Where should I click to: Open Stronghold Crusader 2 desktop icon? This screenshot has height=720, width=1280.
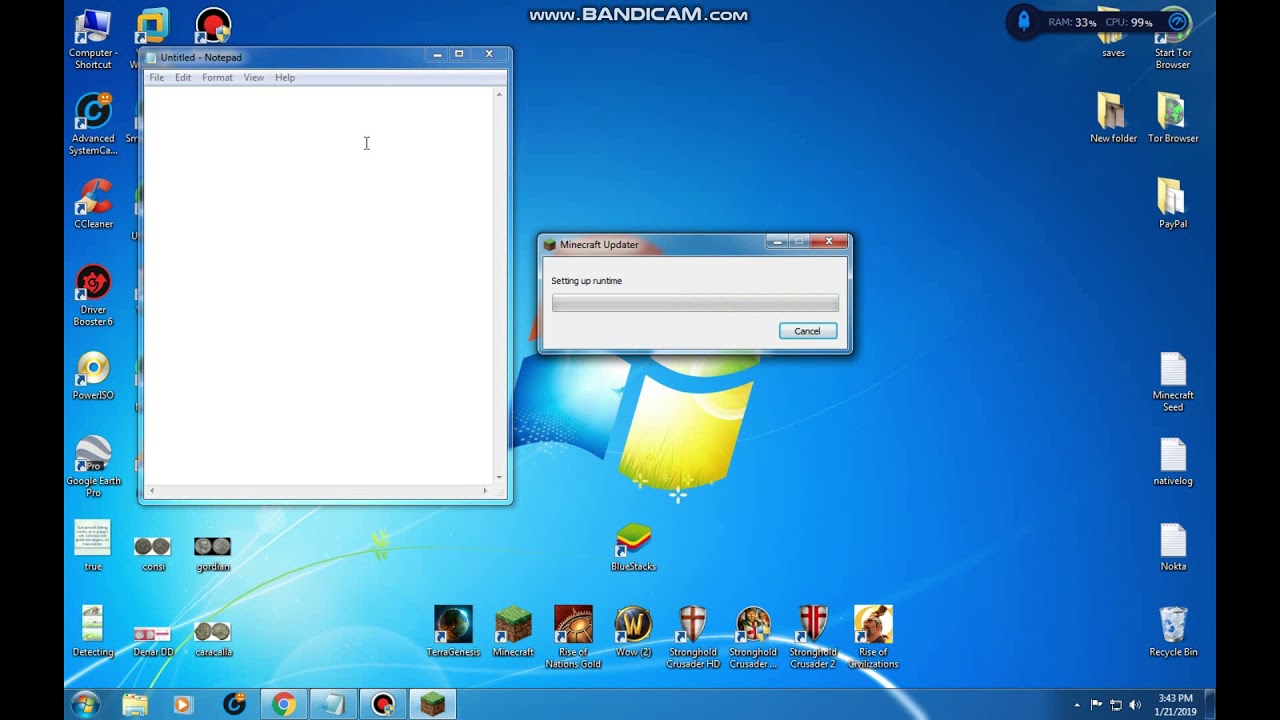click(813, 637)
